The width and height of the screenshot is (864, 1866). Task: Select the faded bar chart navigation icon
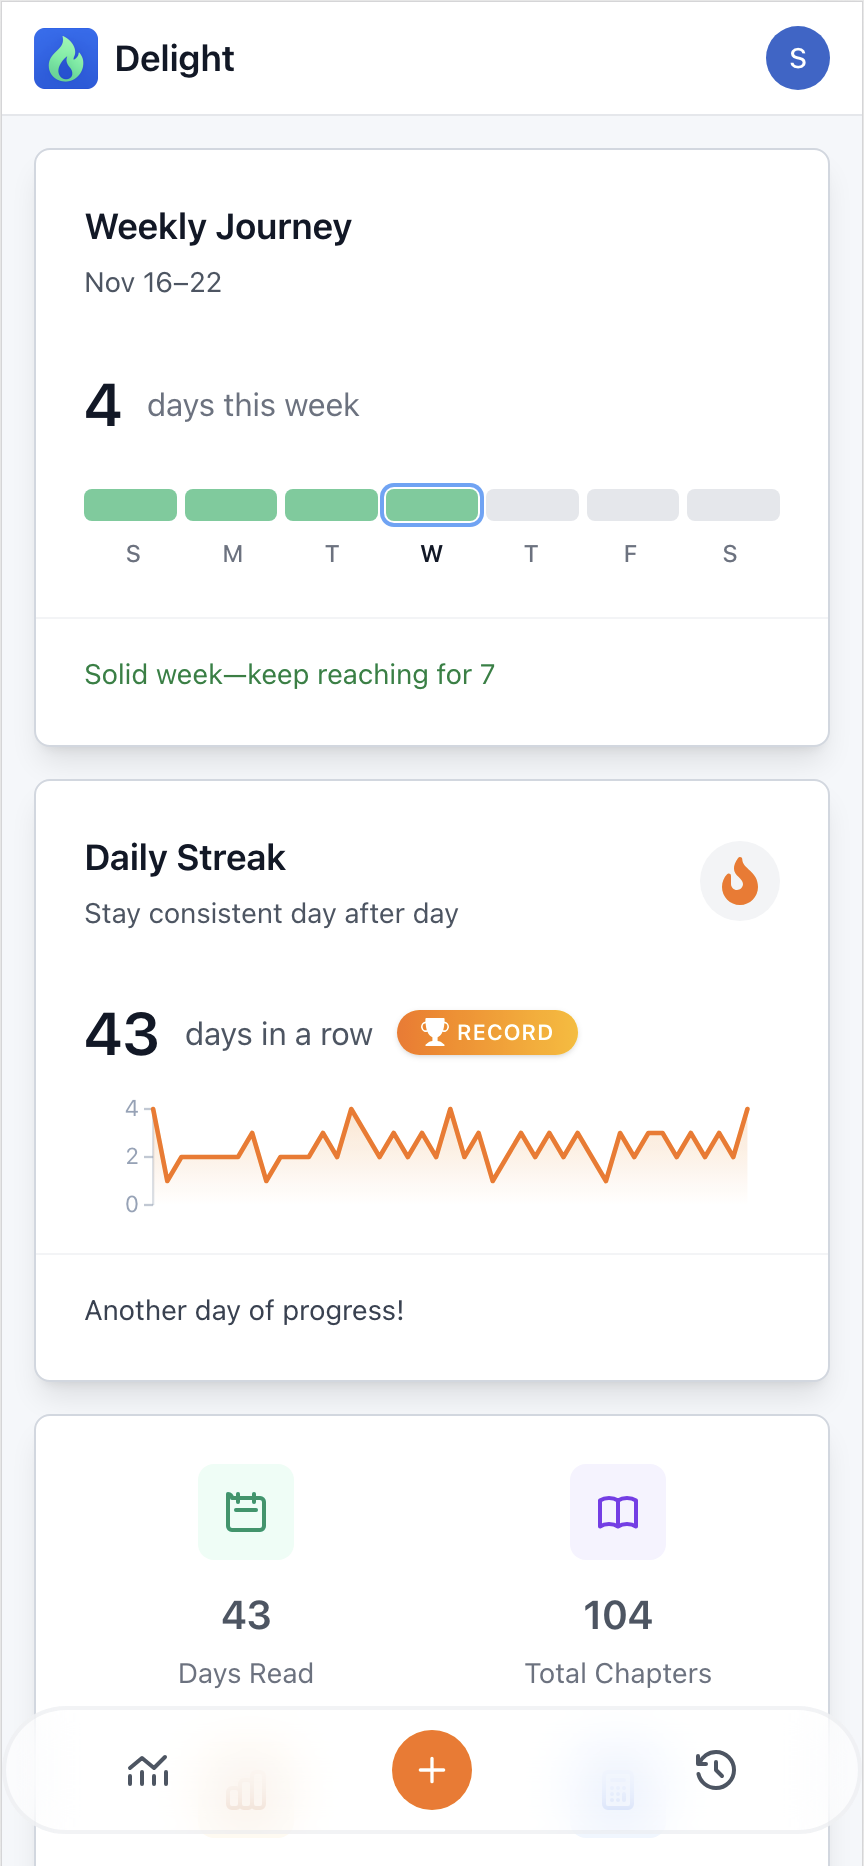point(245,1790)
